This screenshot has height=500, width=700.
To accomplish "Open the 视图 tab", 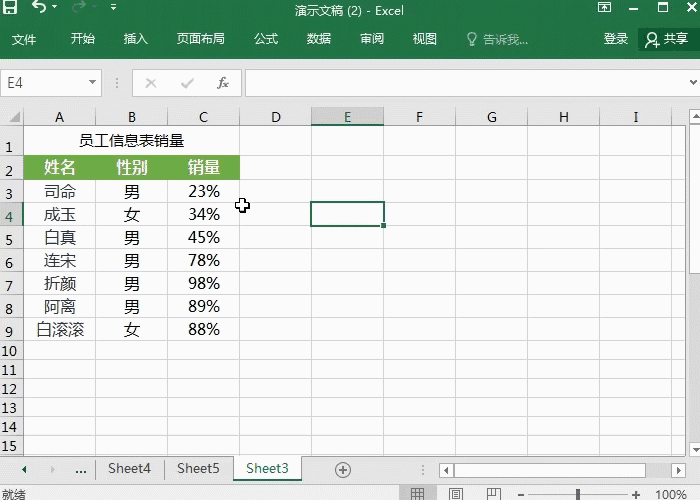I will (425, 39).
